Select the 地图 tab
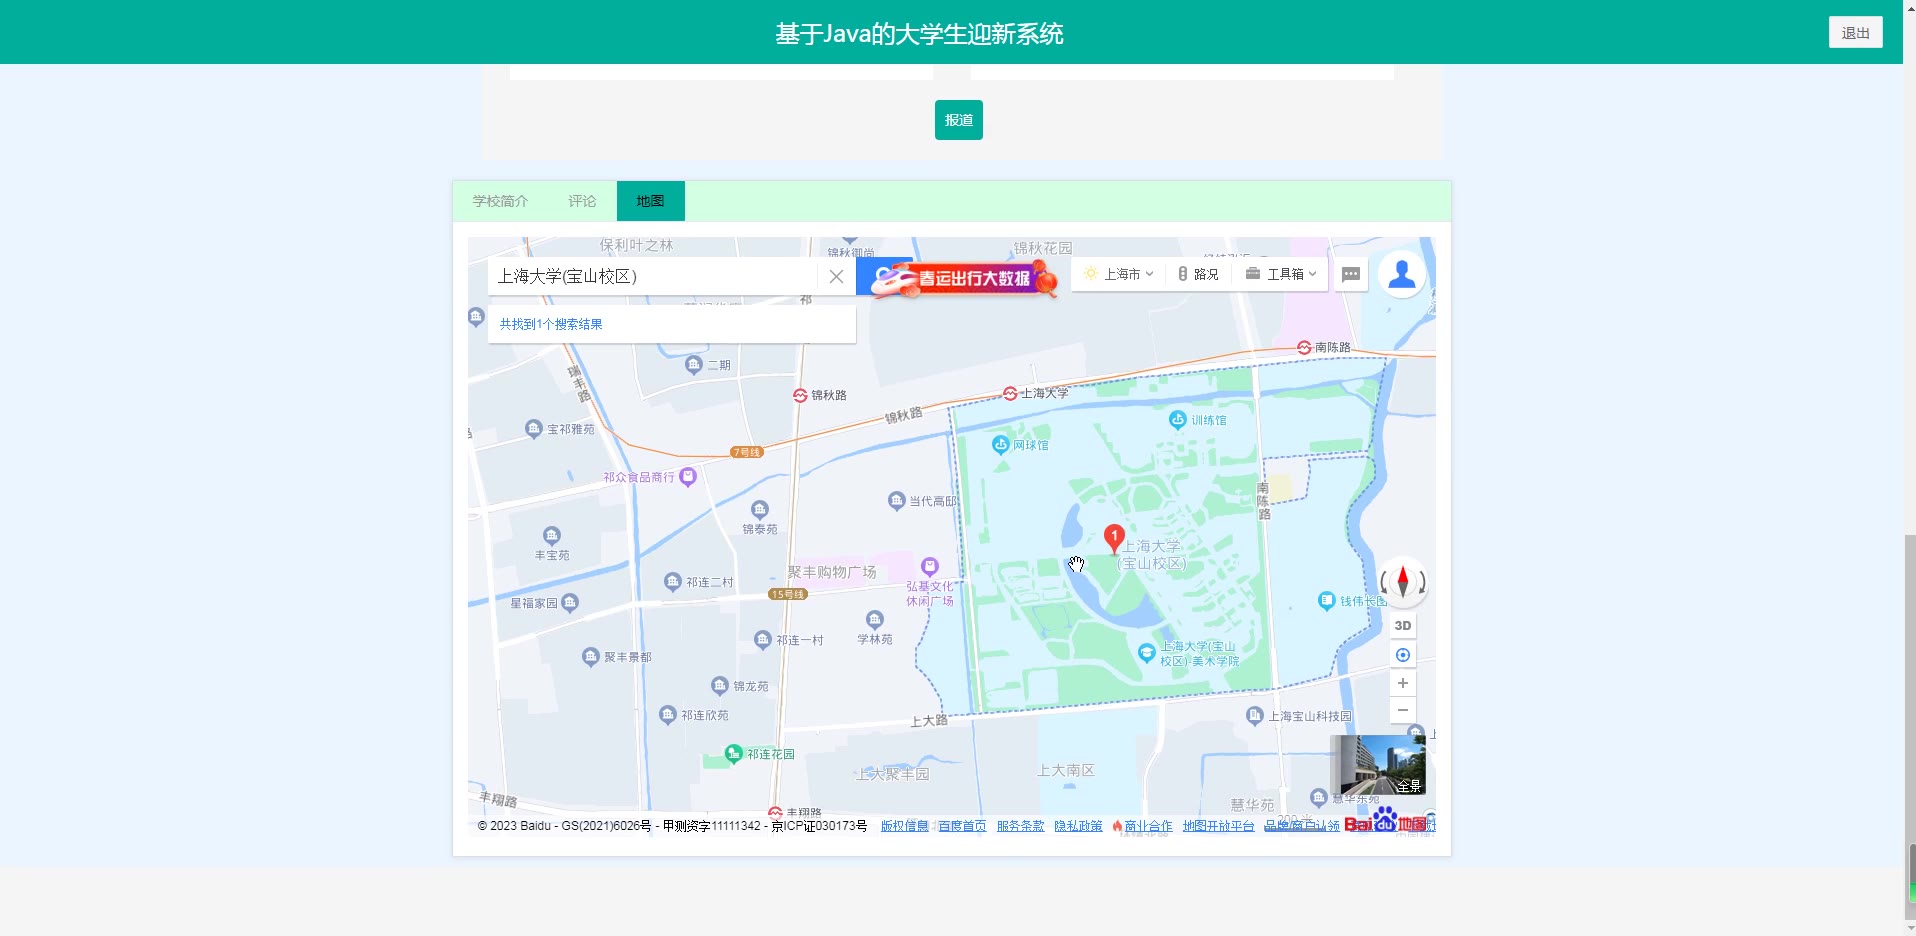This screenshot has height=936, width=1916. 650,201
